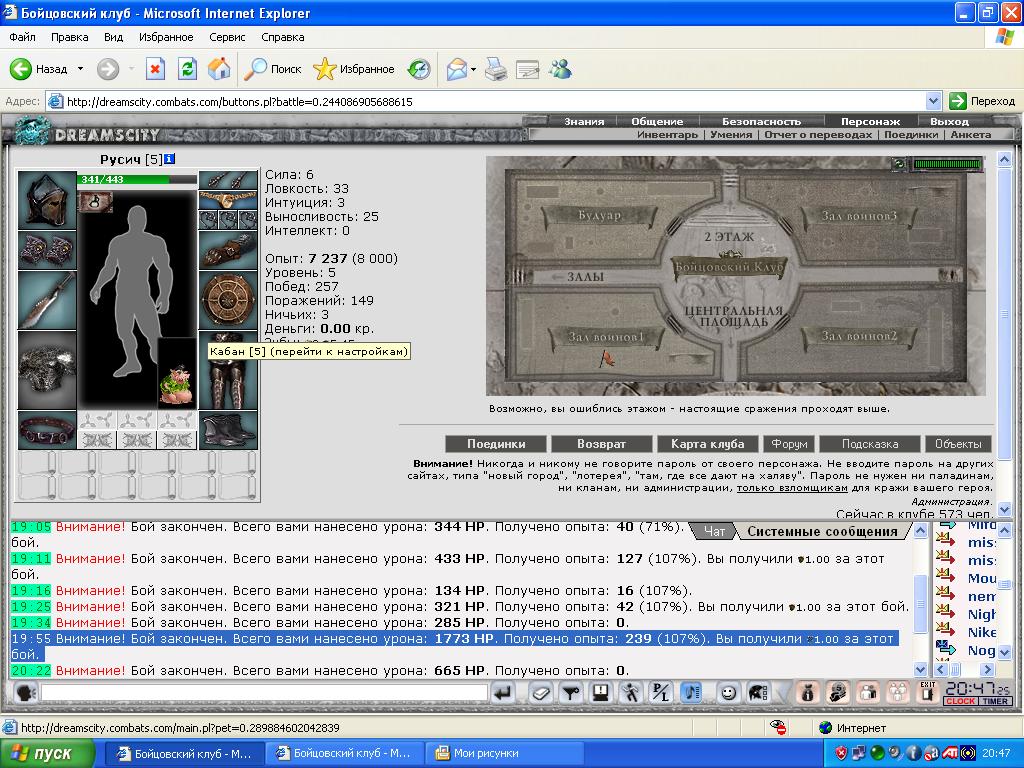Viewport: 1024px width, 768px height.
Task: Select the round shield slot
Action: tap(228, 300)
